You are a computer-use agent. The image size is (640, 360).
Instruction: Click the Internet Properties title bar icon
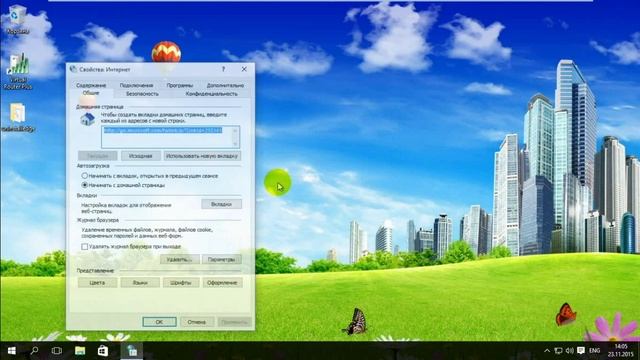[73, 69]
